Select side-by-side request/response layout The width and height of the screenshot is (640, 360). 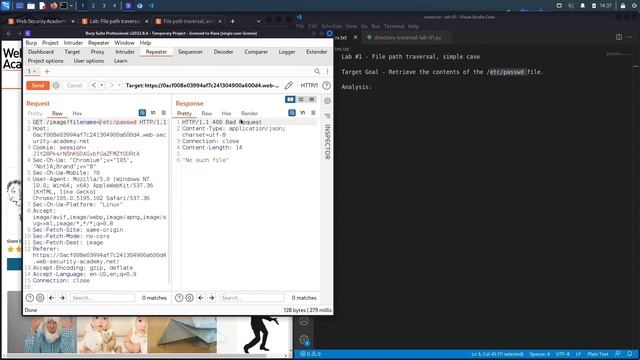[290, 99]
